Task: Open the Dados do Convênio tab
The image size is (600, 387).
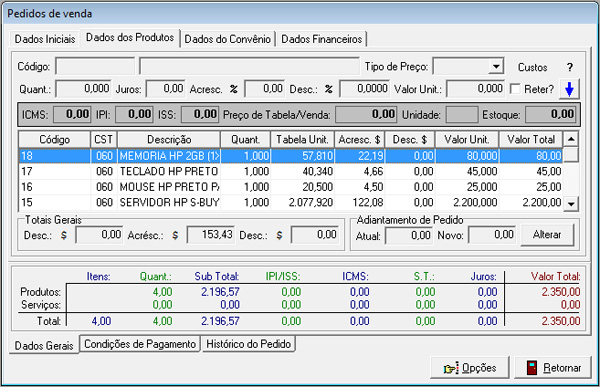Action: [x=228, y=39]
